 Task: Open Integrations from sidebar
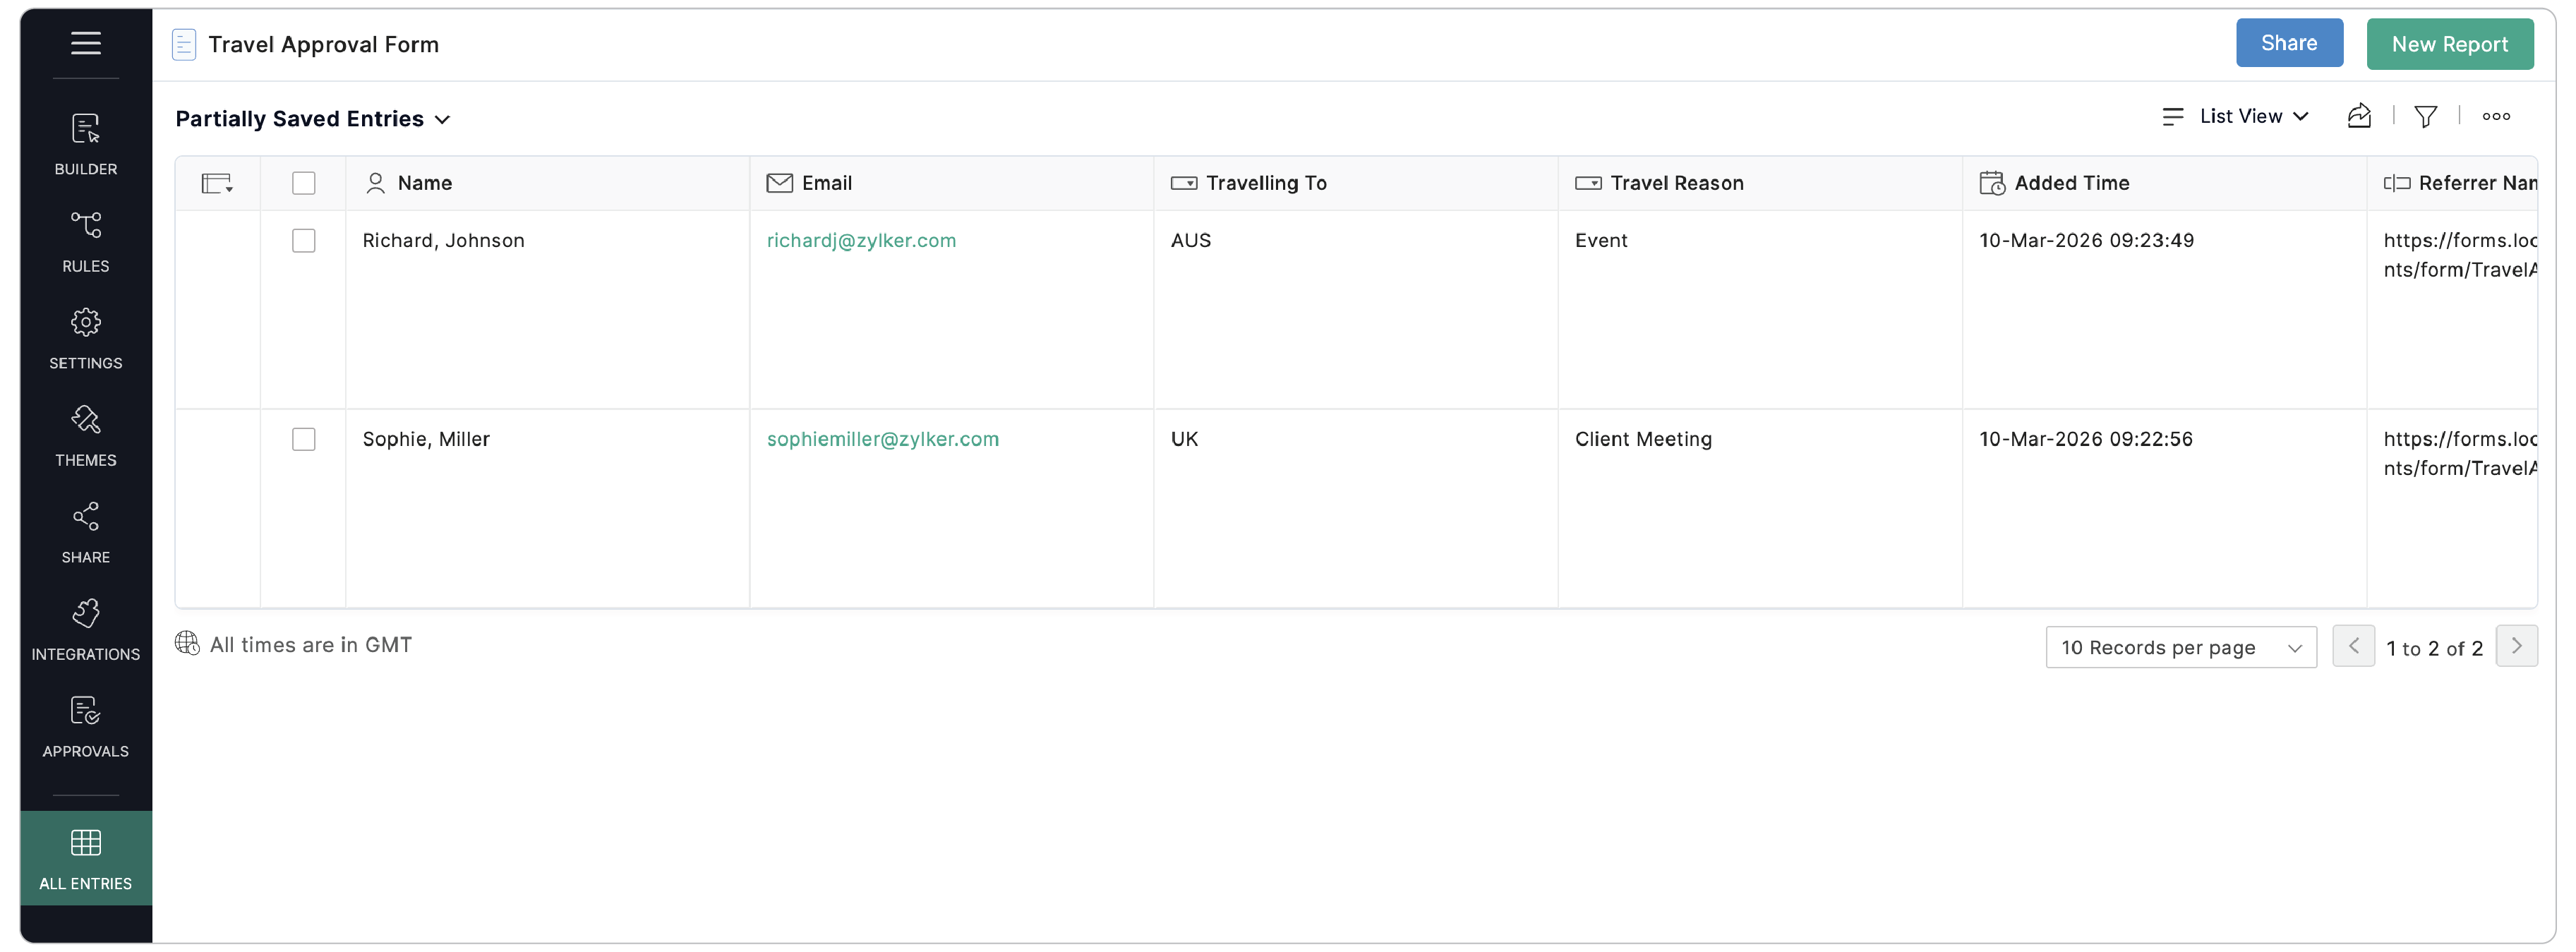(86, 629)
